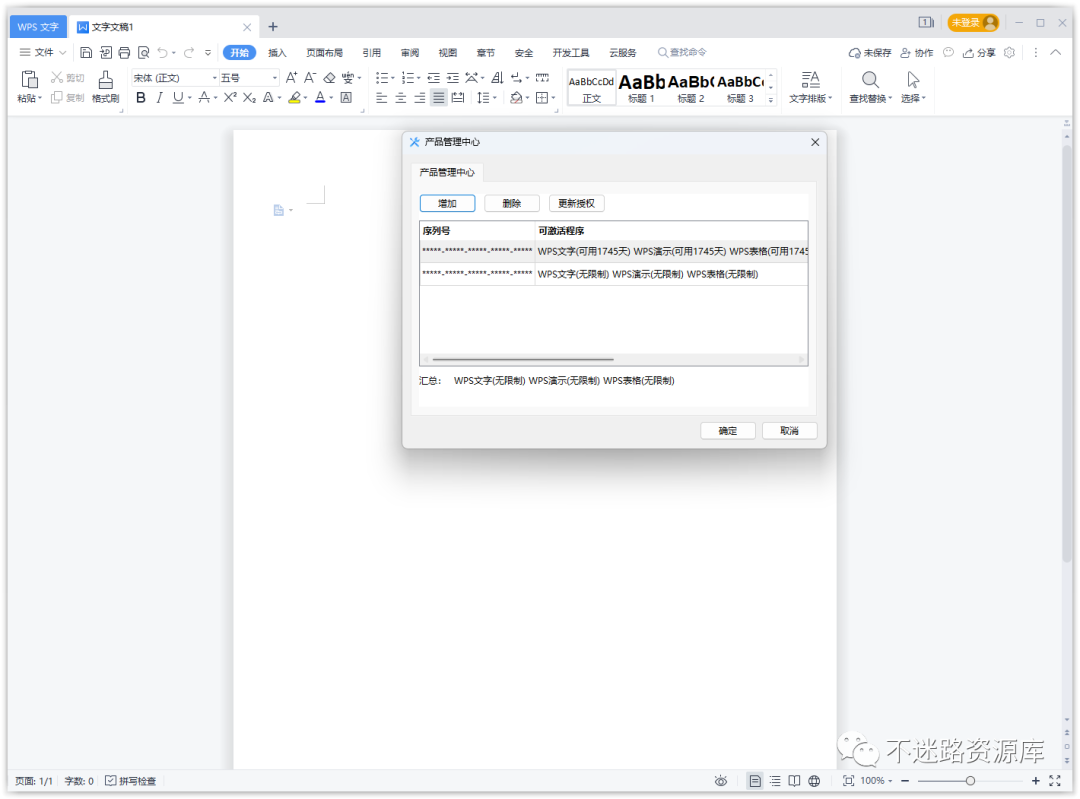
Task: Open the 视图 ribbon tab
Action: click(448, 52)
